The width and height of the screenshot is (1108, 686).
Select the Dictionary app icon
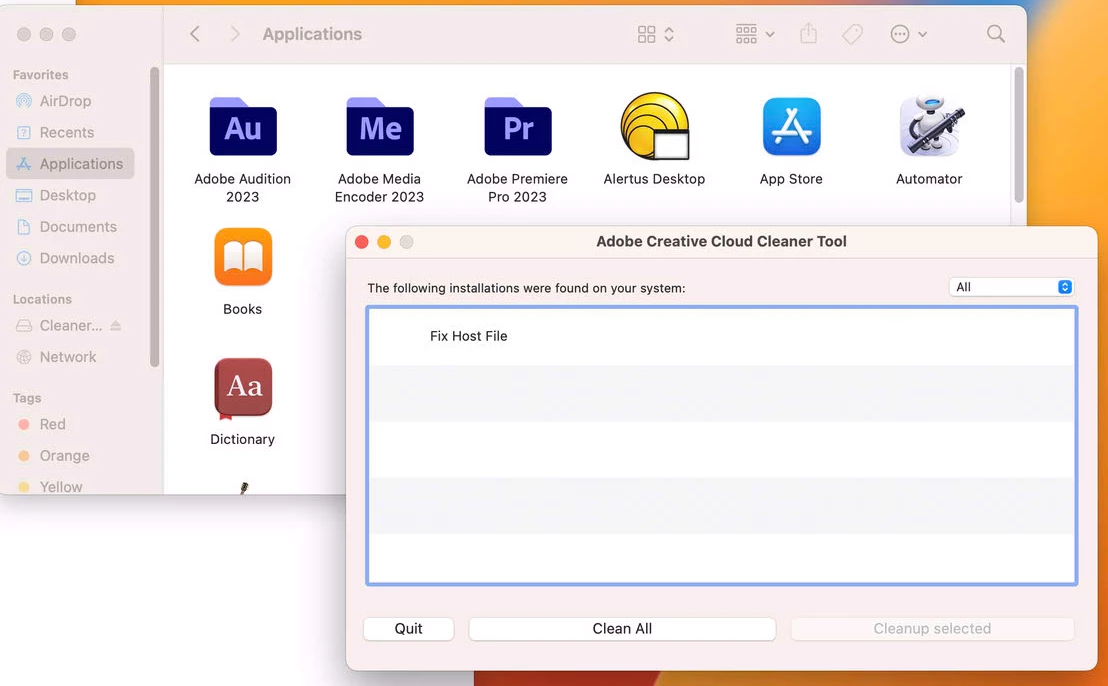point(242,388)
